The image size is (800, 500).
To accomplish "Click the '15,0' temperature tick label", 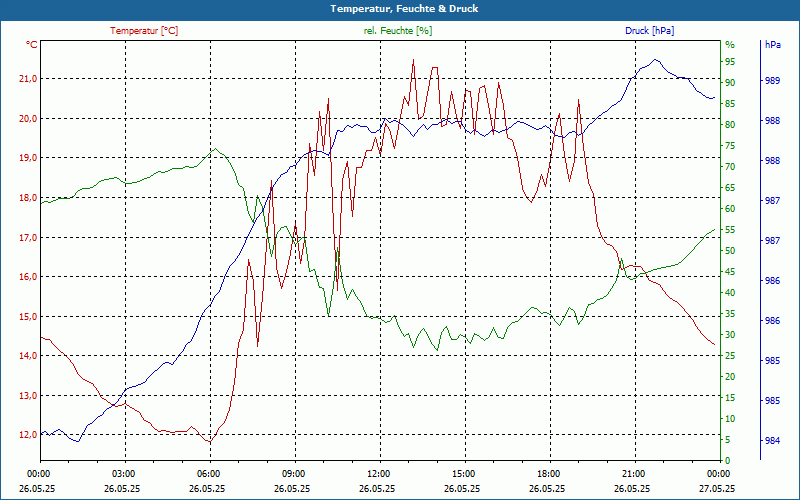I will pyautogui.click(x=29, y=316).
